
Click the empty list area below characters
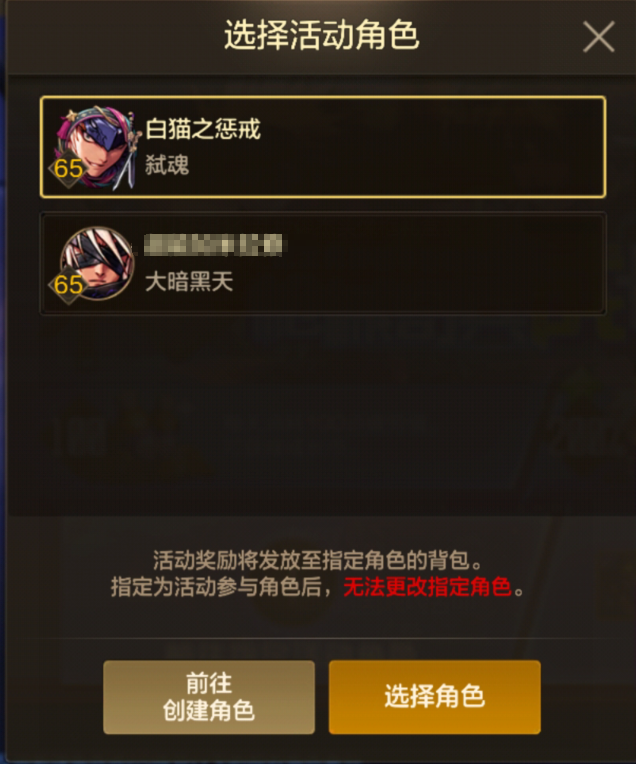coord(323,414)
